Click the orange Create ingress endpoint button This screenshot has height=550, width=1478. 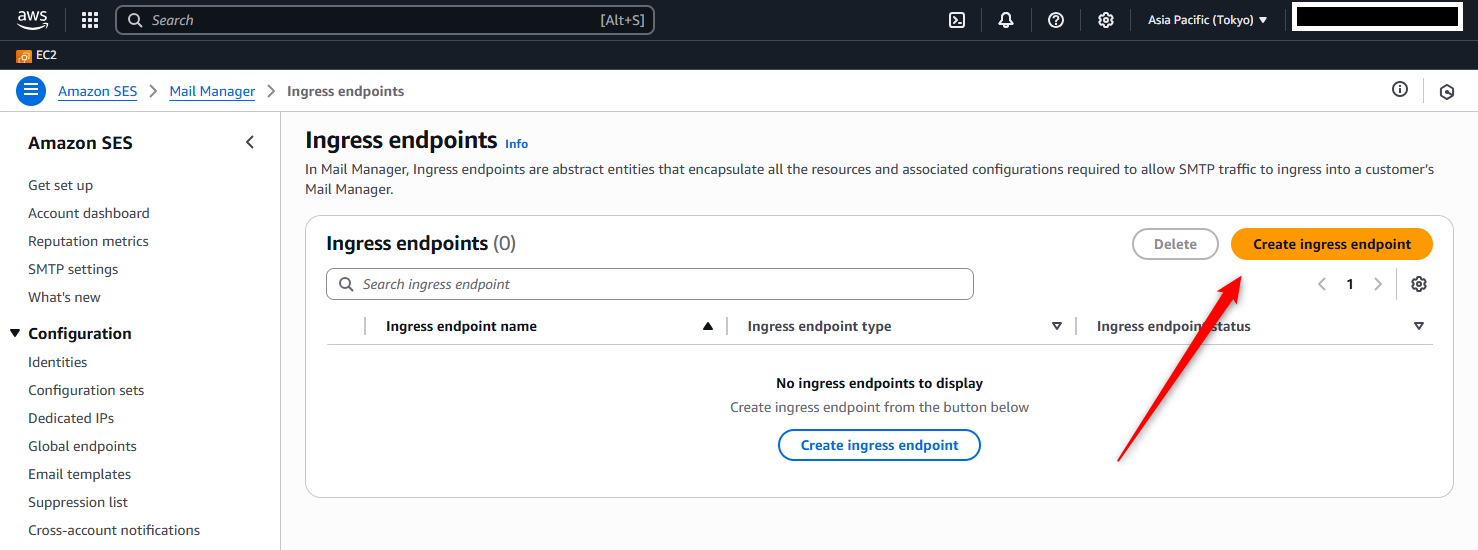coord(1331,244)
